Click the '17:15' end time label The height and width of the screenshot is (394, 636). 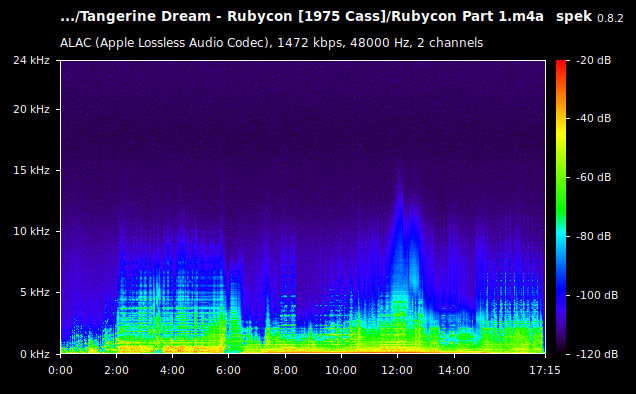click(x=545, y=370)
